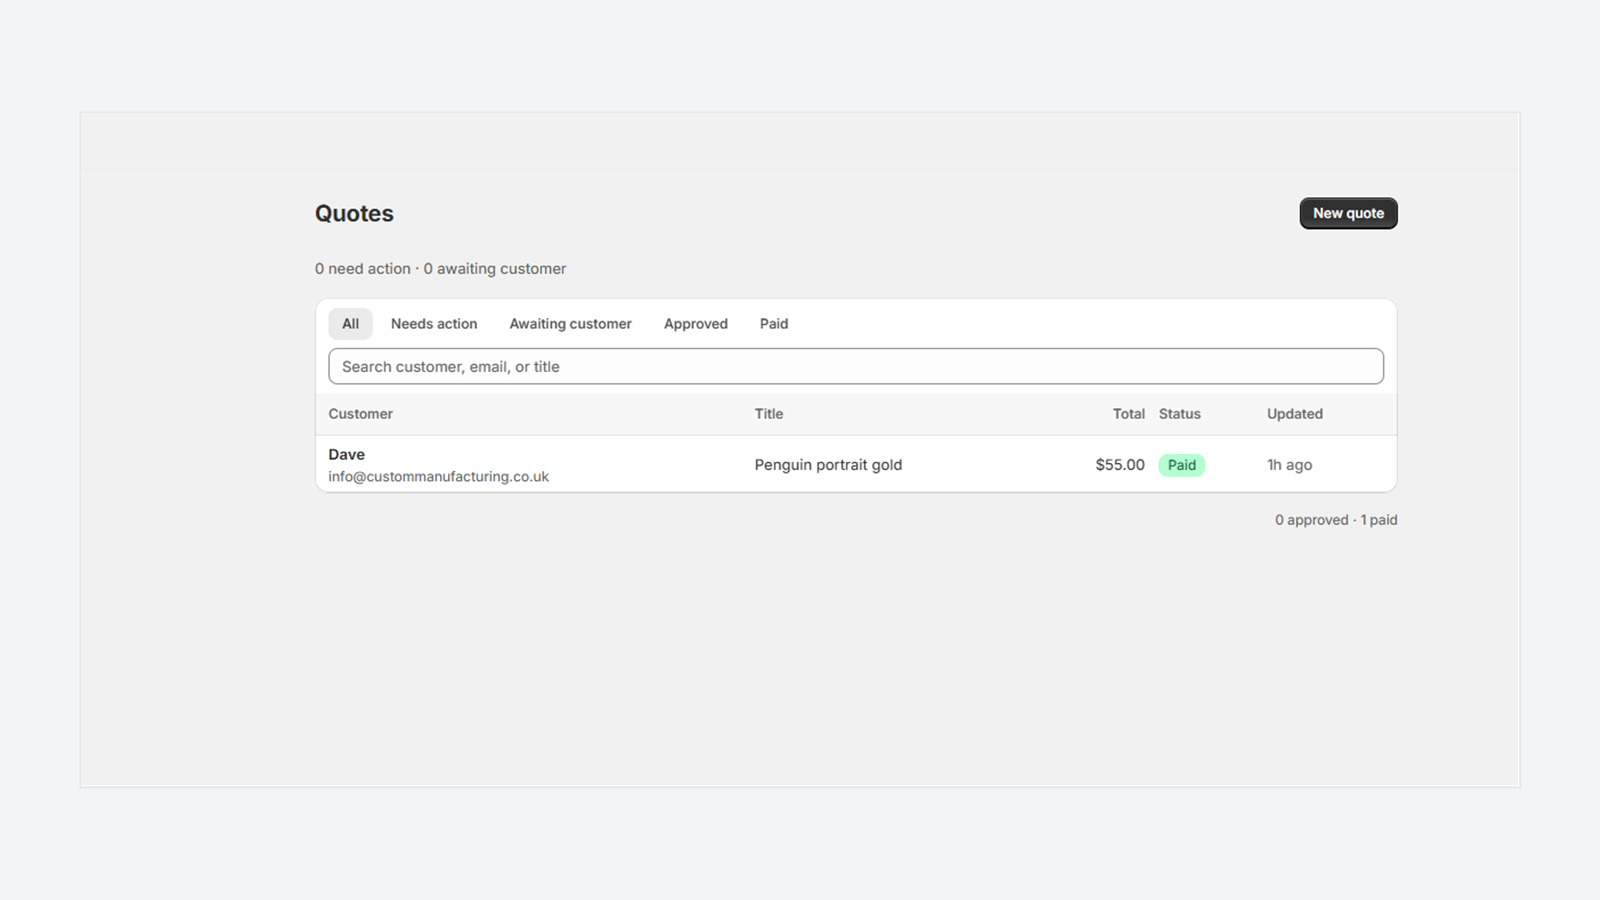Click the $55.00 total amount
1600x900 pixels.
1120,465
